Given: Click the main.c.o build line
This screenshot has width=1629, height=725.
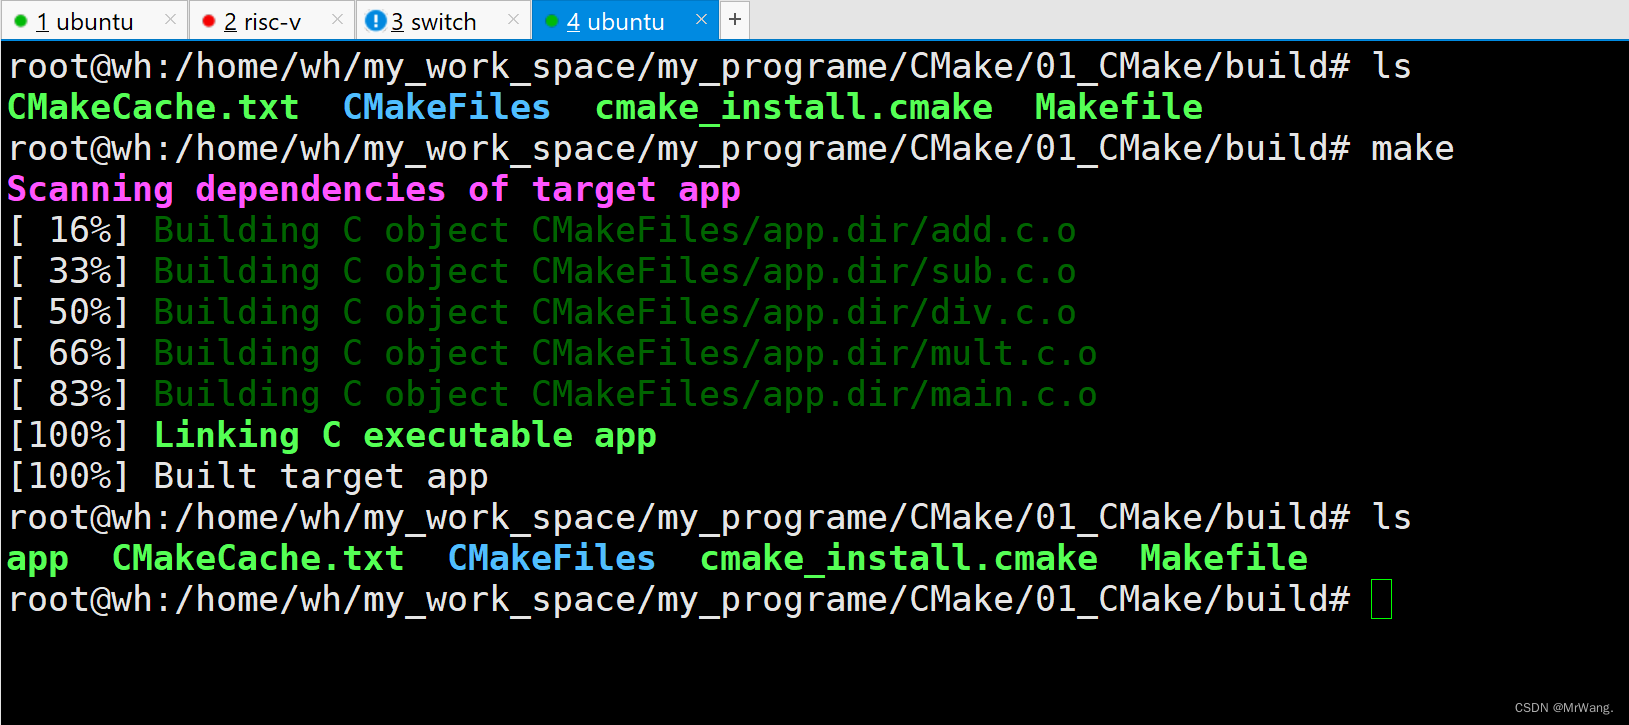Looking at the screenshot, I should [552, 394].
